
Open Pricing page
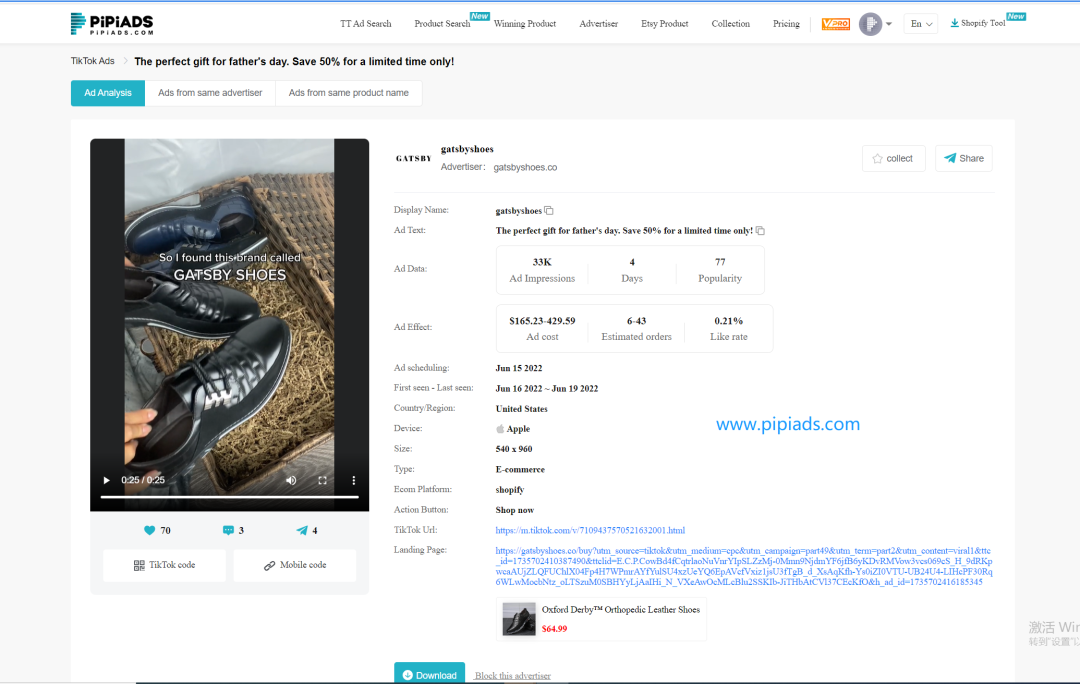786,23
